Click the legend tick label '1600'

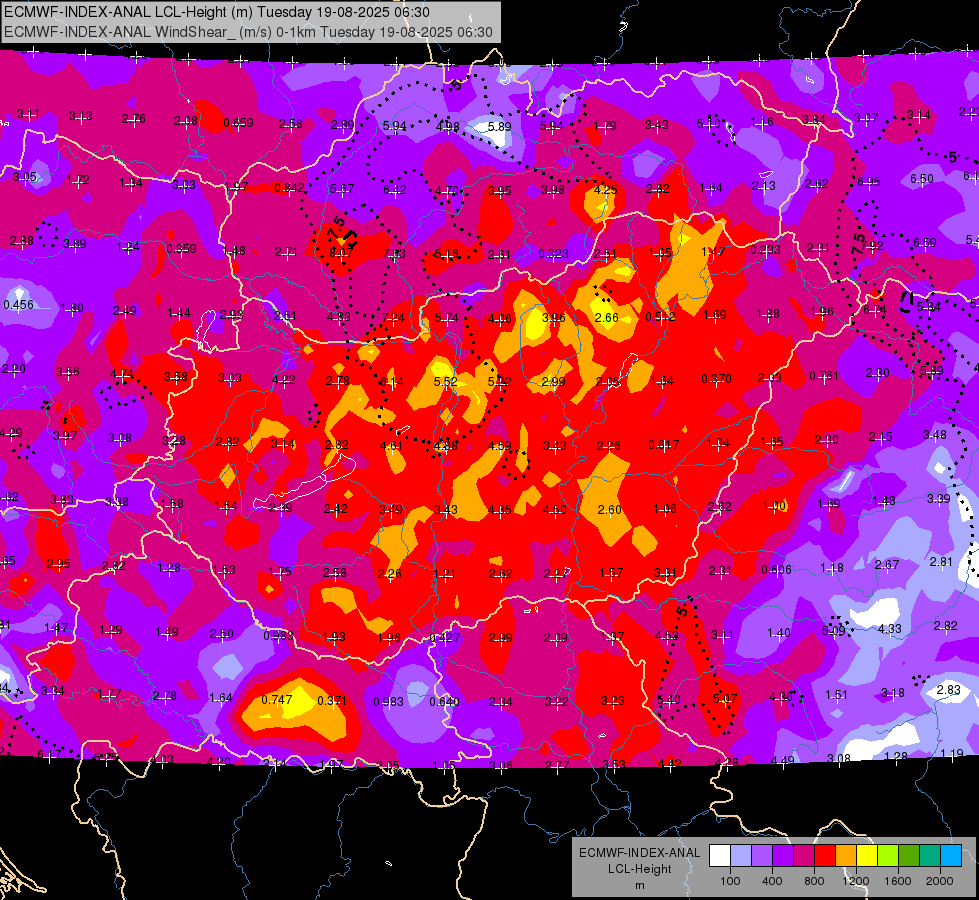898,881
